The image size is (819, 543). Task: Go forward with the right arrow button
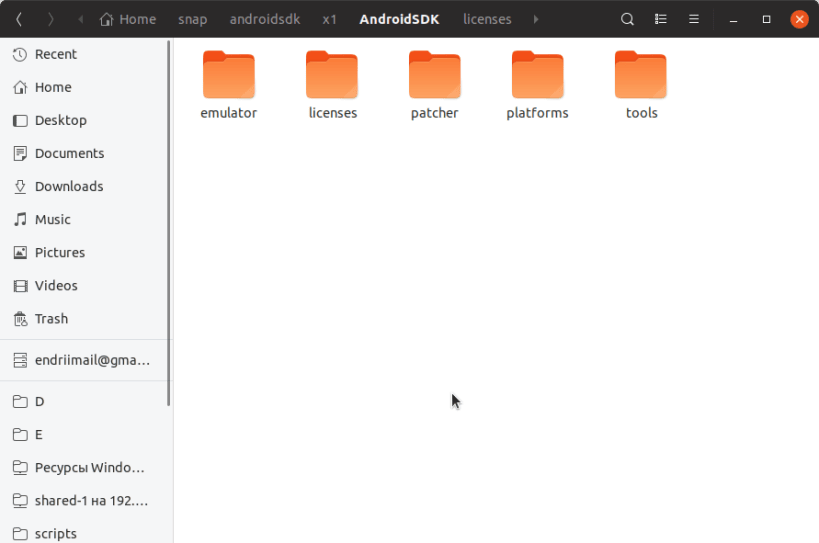pyautogui.click(x=51, y=19)
